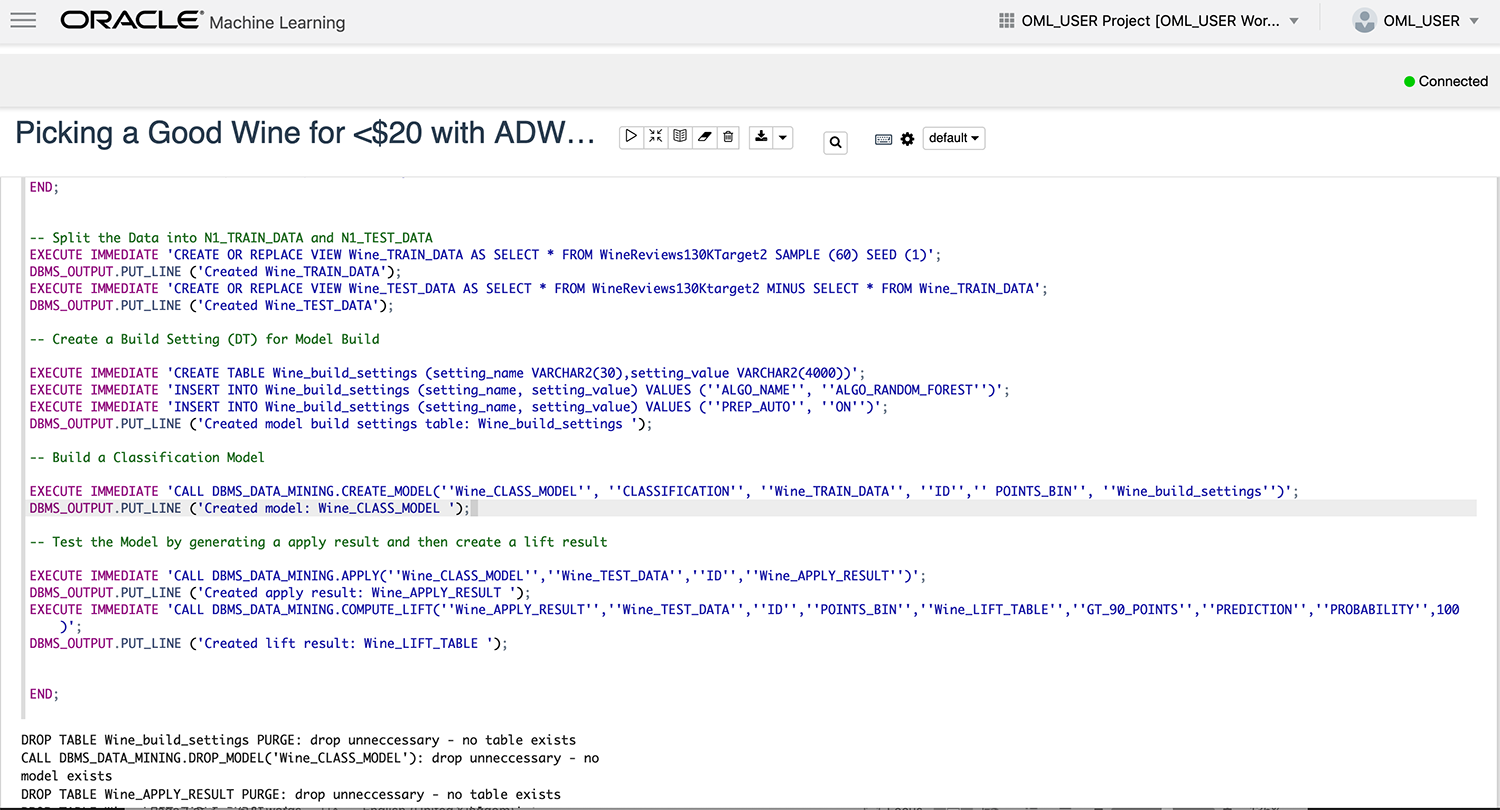Click the Oracle Machine Learning logo

coord(131,19)
